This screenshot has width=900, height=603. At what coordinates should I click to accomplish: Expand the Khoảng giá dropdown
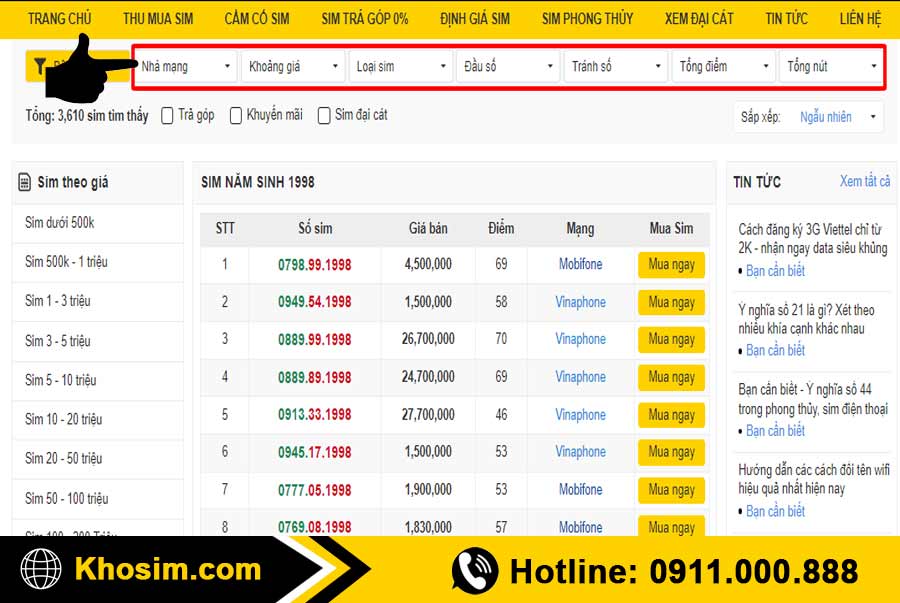294,67
